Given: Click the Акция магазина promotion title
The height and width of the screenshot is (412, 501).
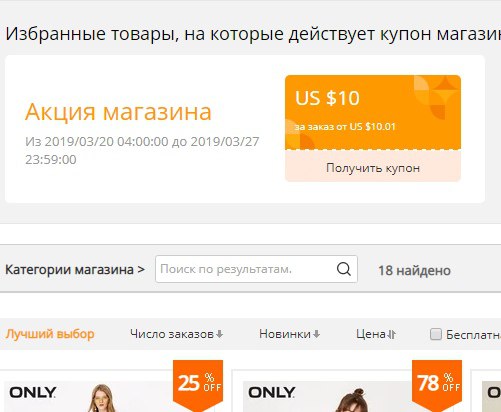Looking at the screenshot, I should (118, 112).
